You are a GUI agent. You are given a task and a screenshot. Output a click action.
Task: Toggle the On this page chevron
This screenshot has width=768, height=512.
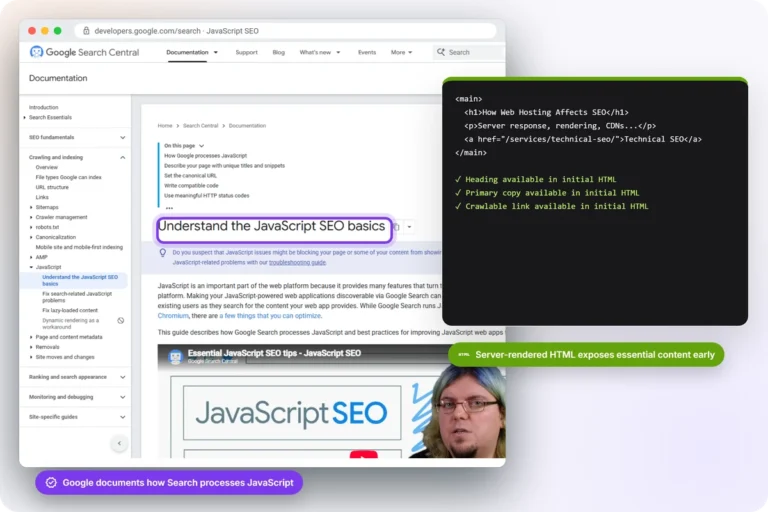[x=201, y=146]
